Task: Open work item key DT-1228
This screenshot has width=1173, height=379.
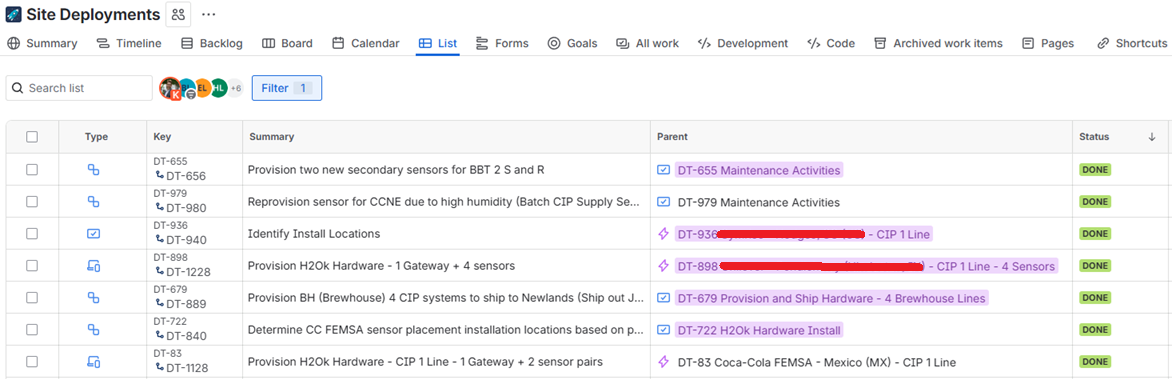Action: pos(189,272)
